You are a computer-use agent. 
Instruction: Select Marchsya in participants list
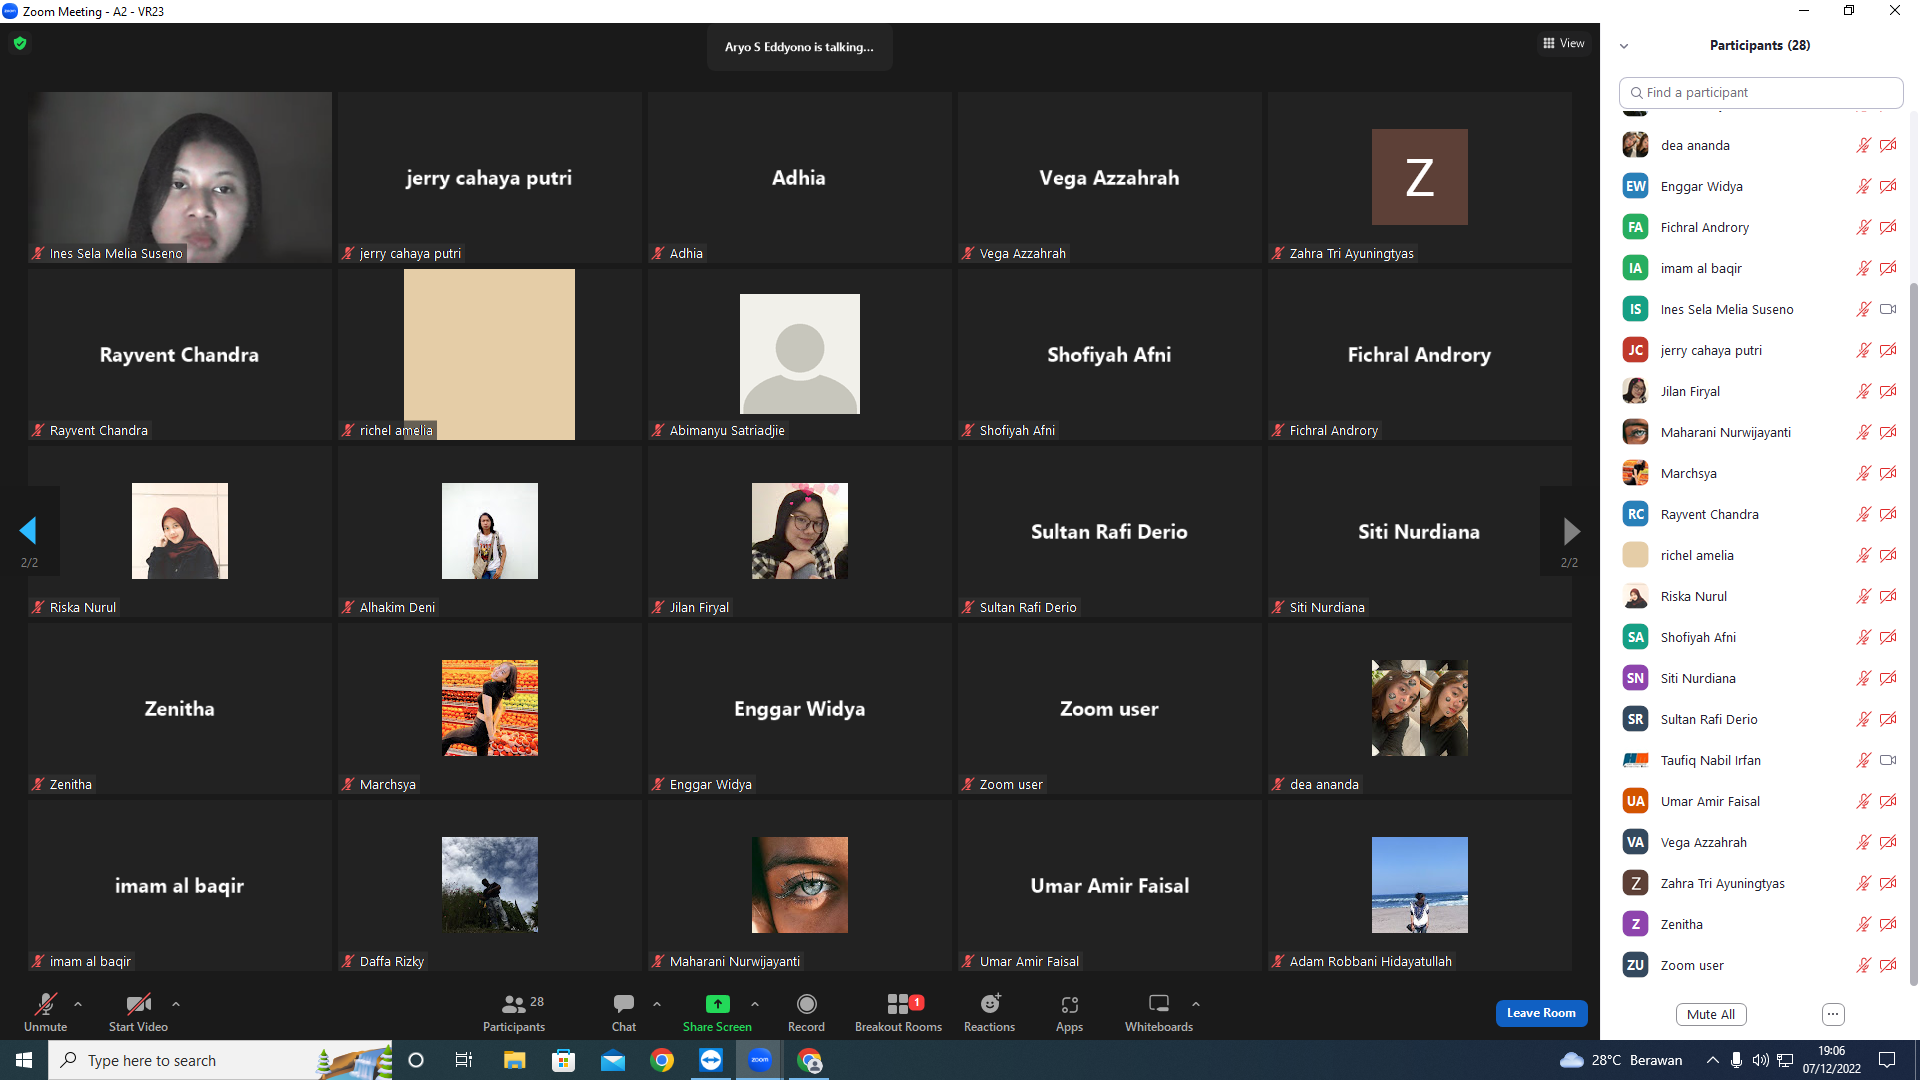click(x=1759, y=473)
